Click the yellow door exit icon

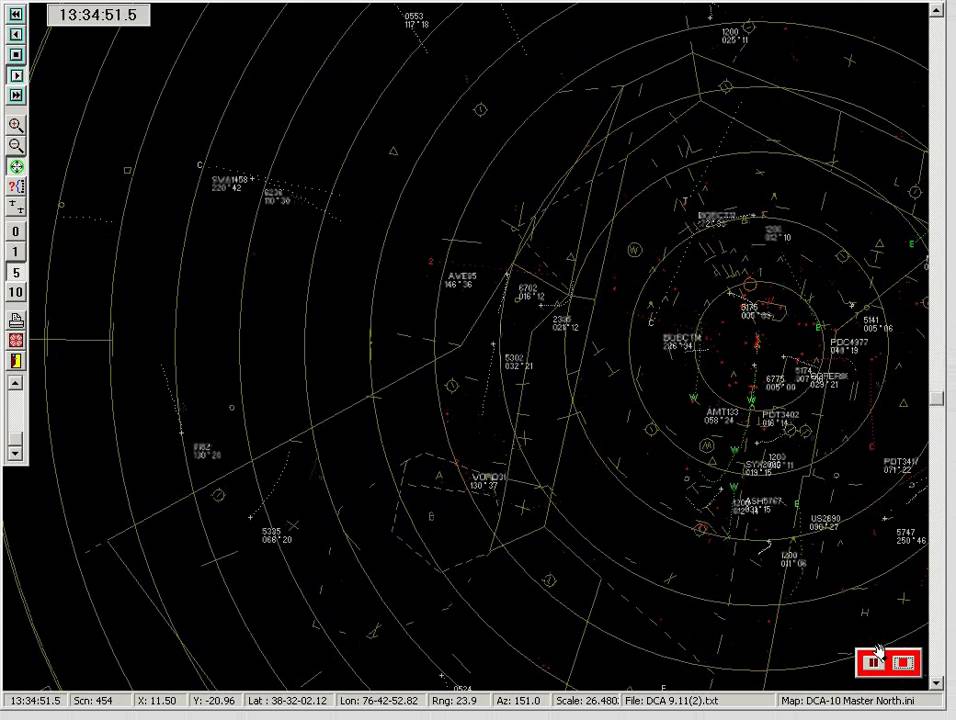16,361
